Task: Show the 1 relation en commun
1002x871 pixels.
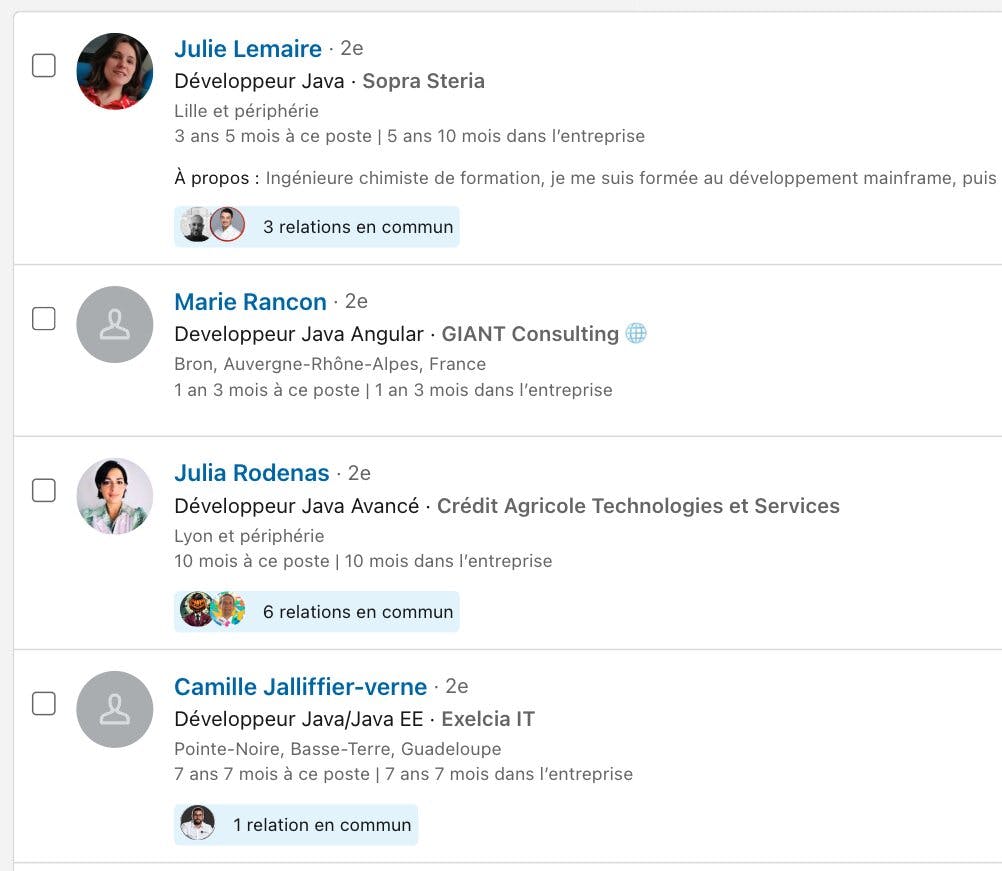Action: pyautogui.click(x=322, y=825)
